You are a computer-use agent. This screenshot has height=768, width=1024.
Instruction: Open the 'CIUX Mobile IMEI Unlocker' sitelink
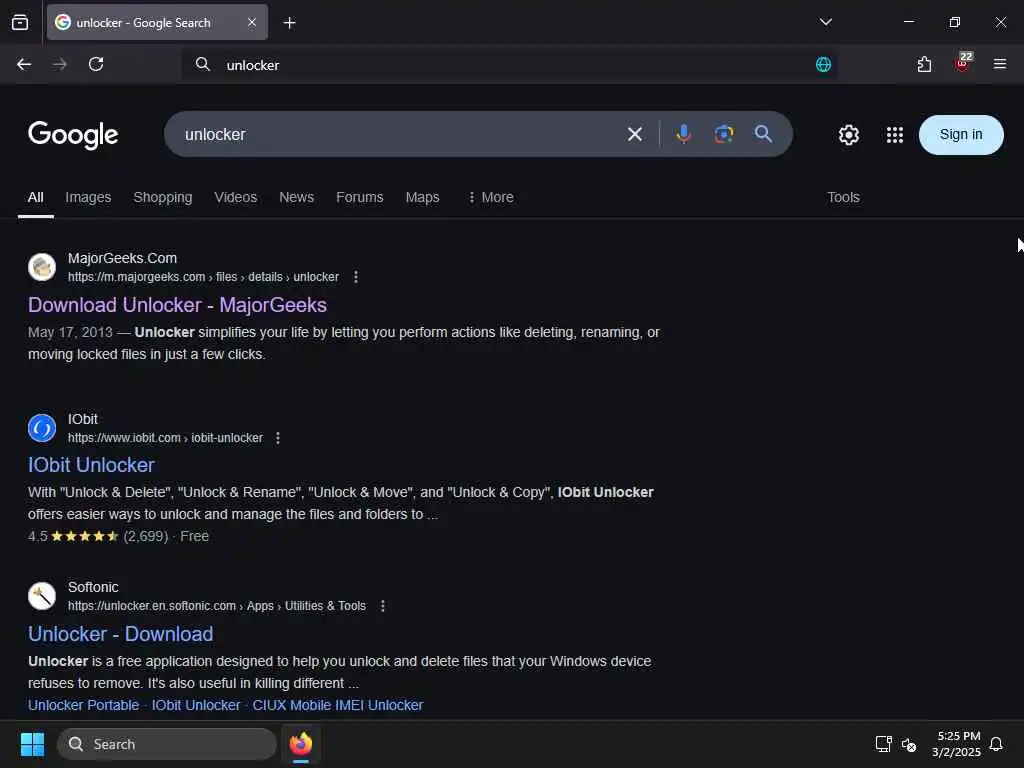(x=338, y=705)
